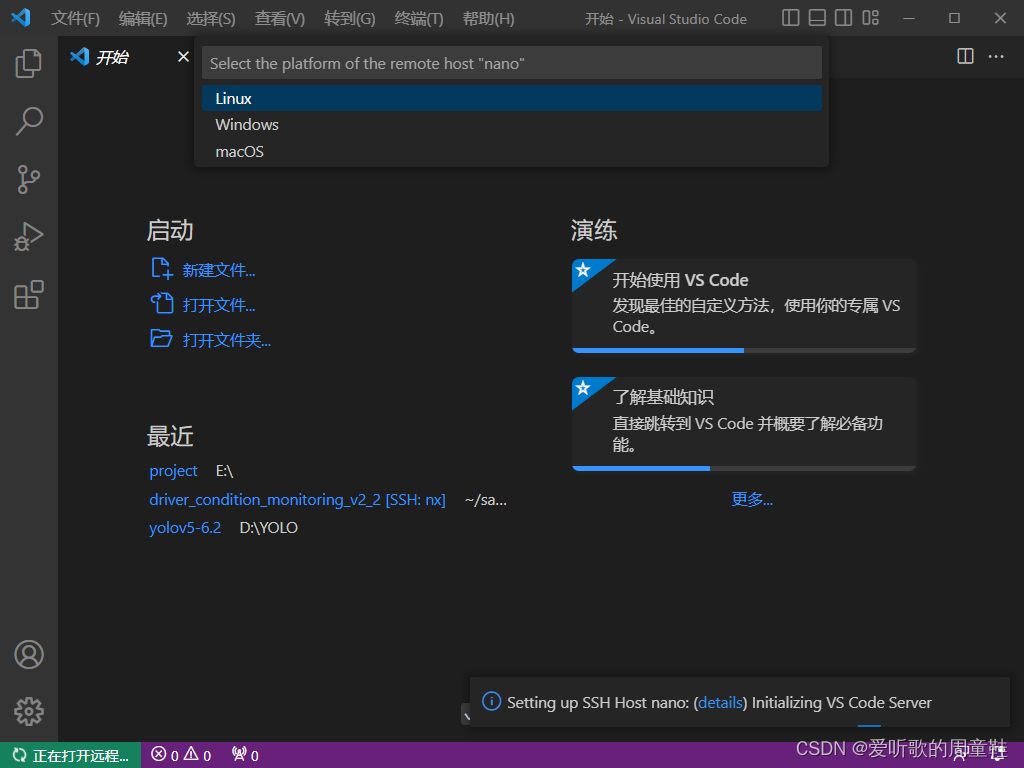This screenshot has width=1024, height=768.
Task: Click the new file icon beside 新建文件
Action: tap(162, 268)
